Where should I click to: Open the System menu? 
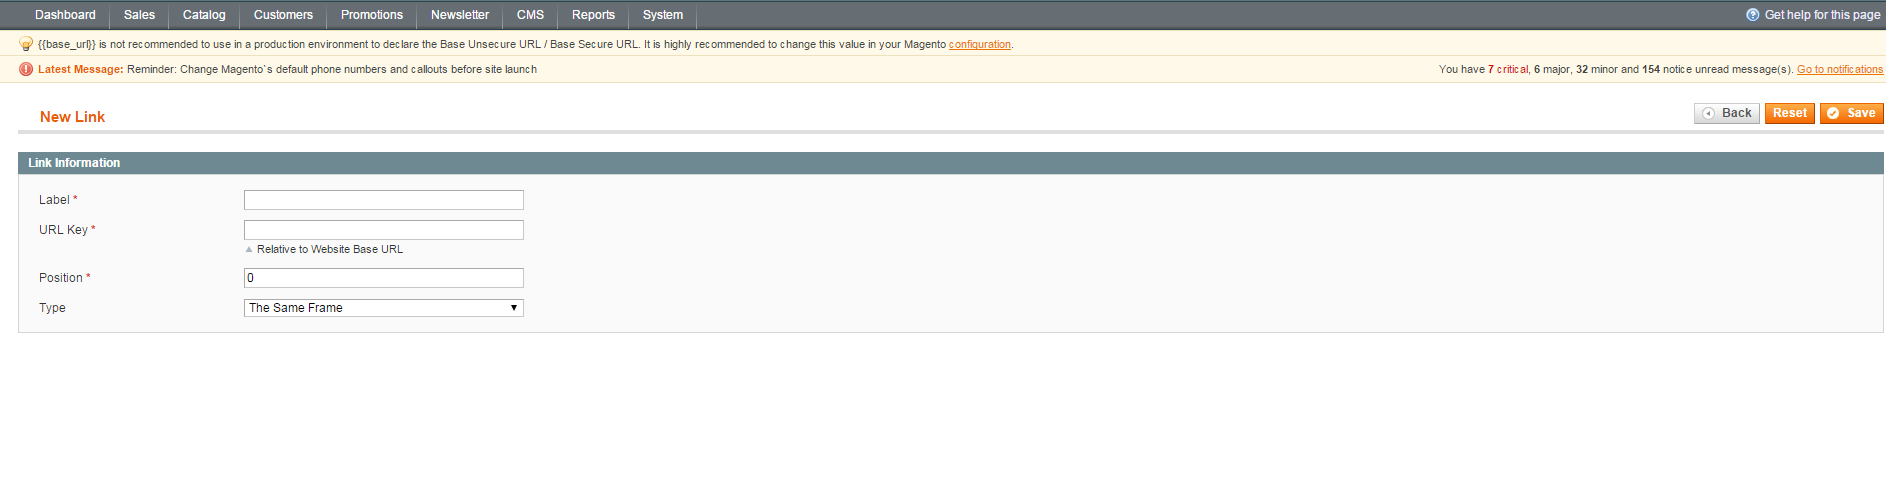pyautogui.click(x=662, y=15)
